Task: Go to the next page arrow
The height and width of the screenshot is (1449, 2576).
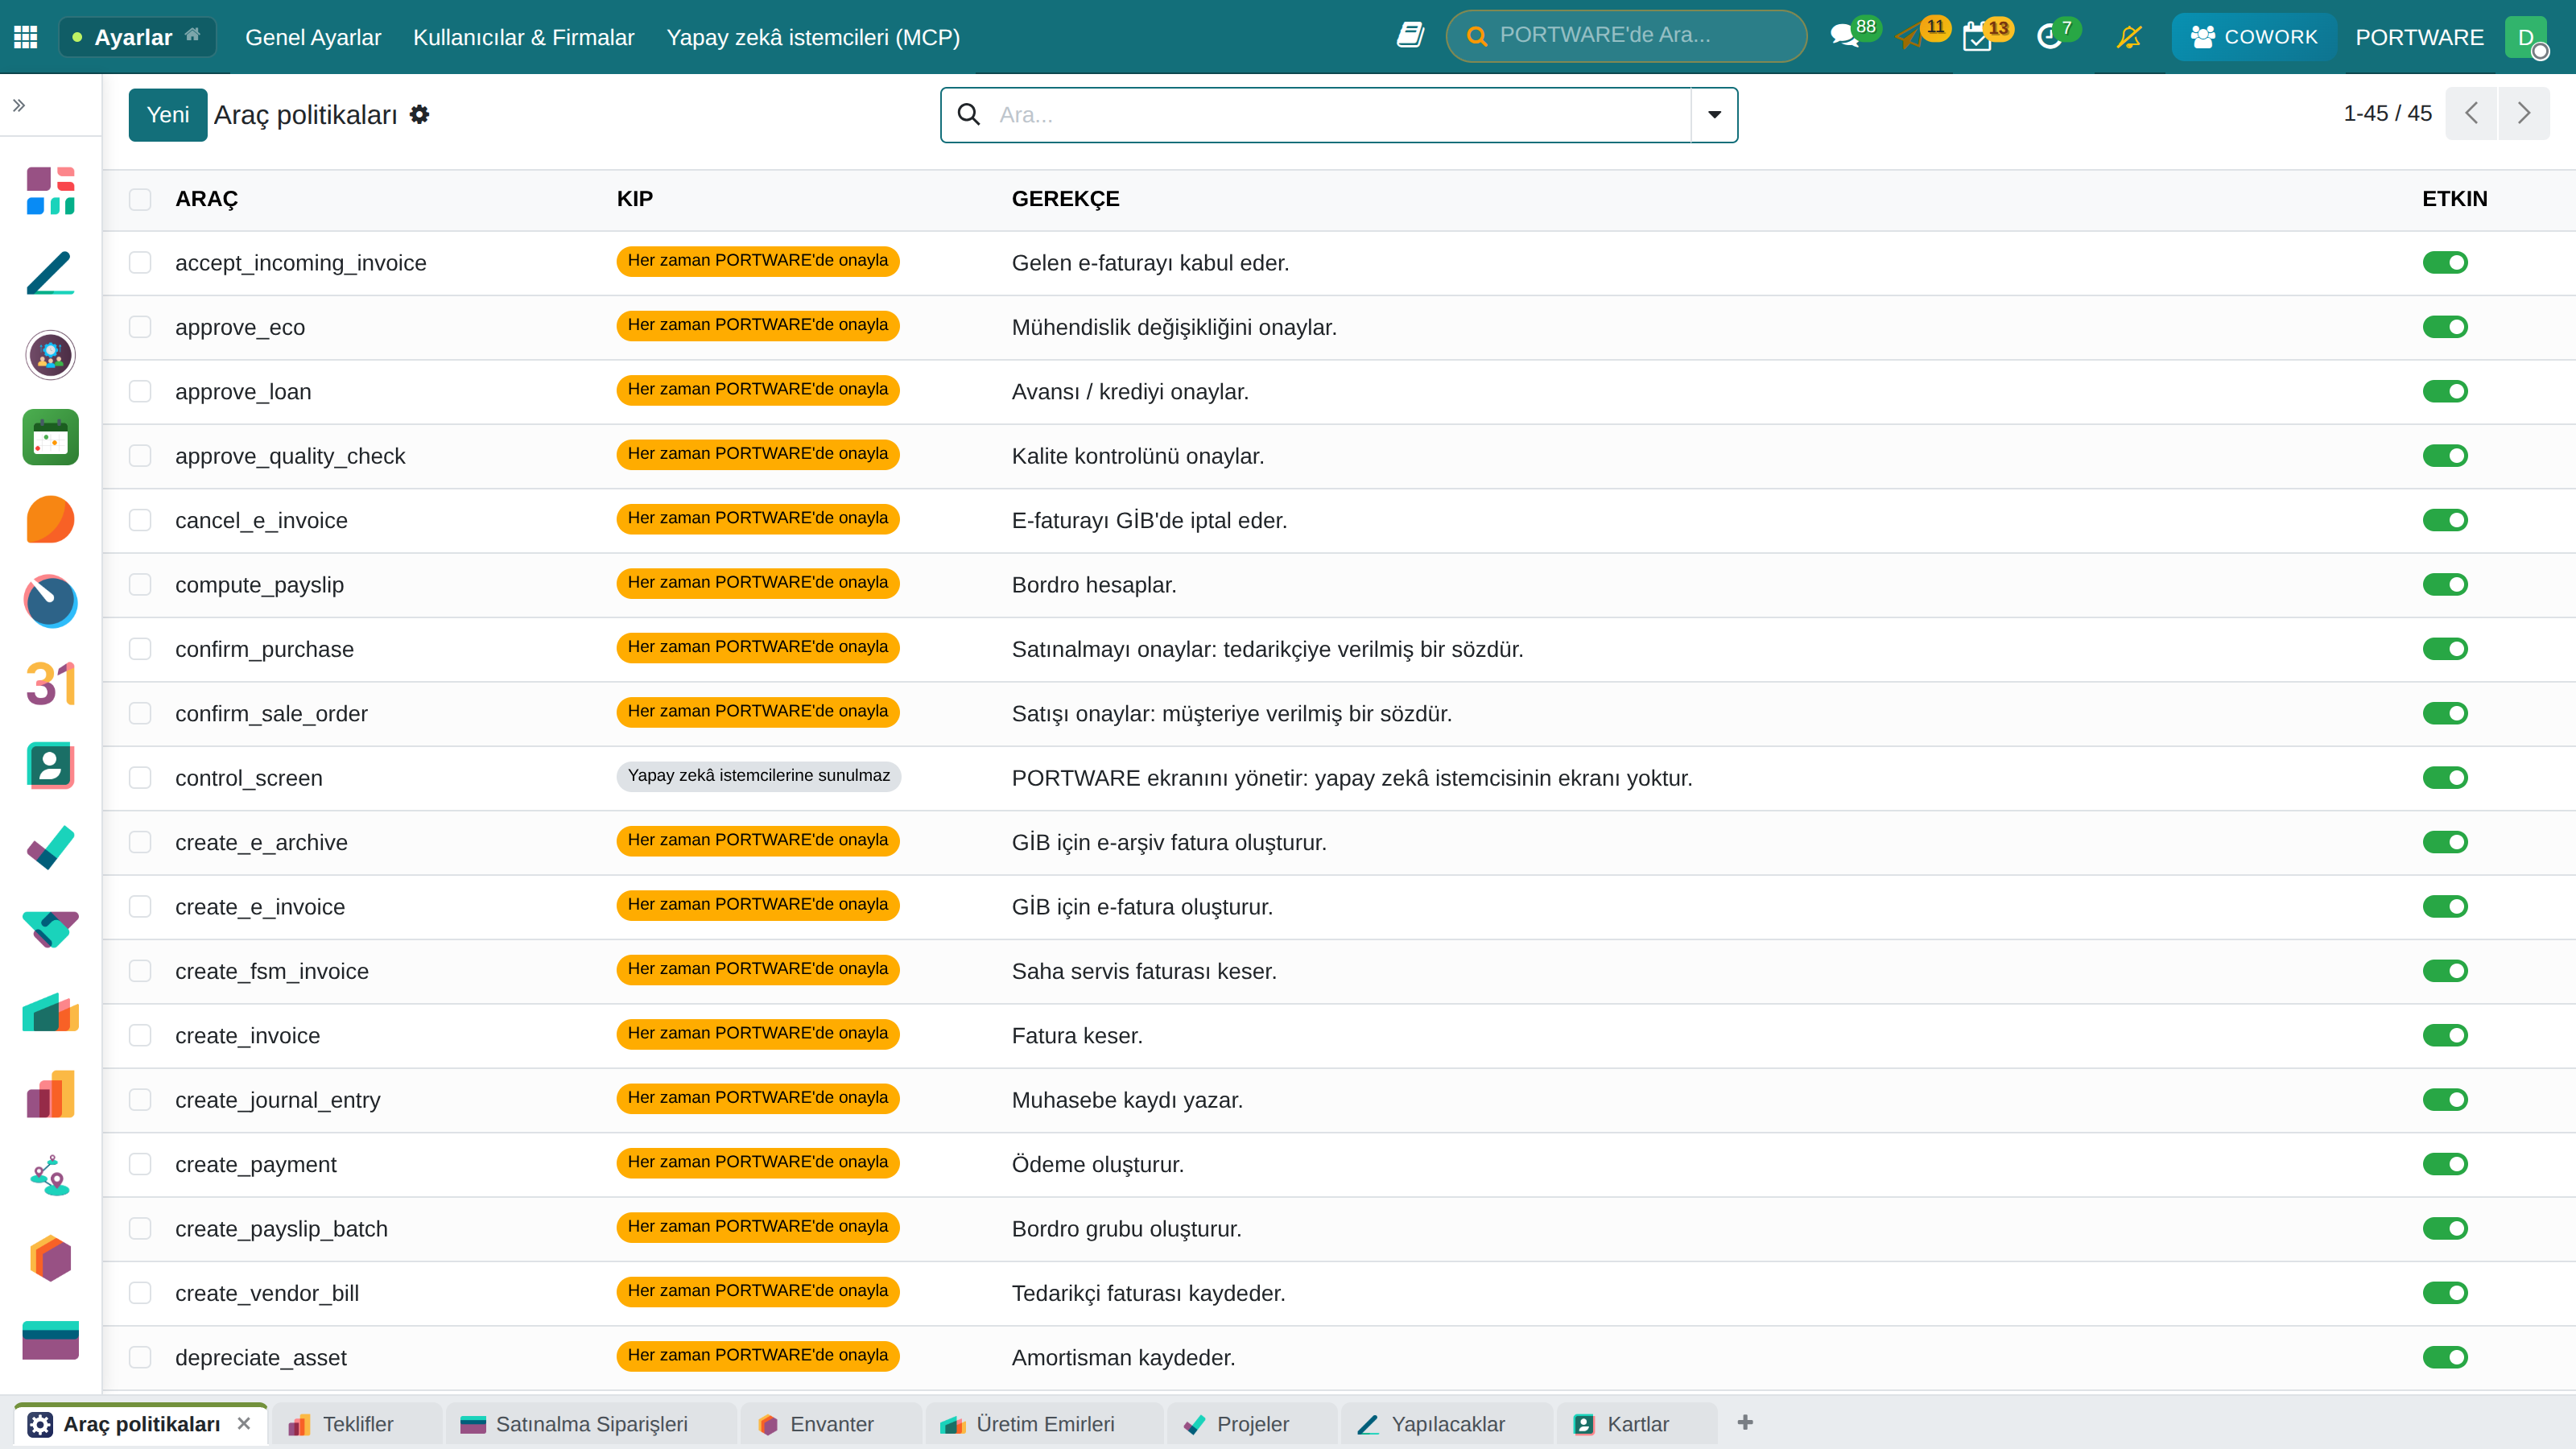Action: point(2524,113)
